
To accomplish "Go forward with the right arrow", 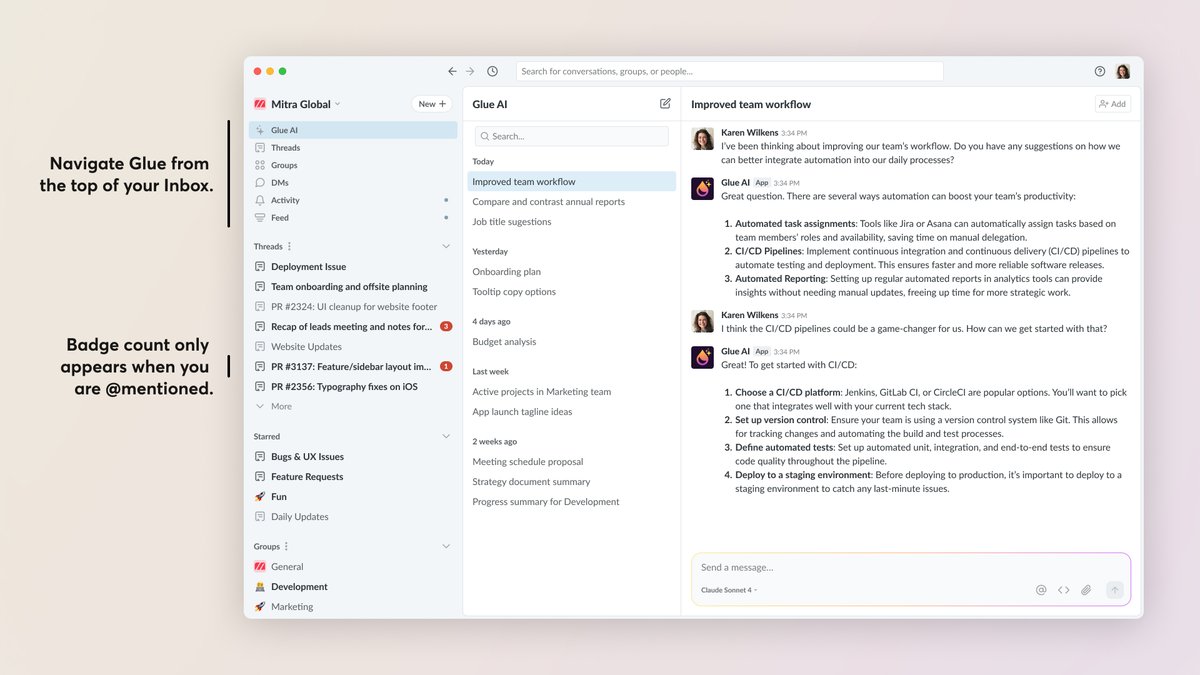I will 470,71.
